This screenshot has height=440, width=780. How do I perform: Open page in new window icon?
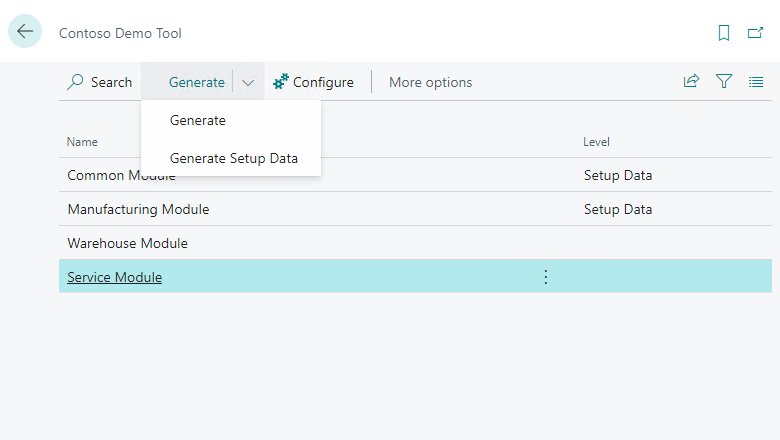coord(755,33)
